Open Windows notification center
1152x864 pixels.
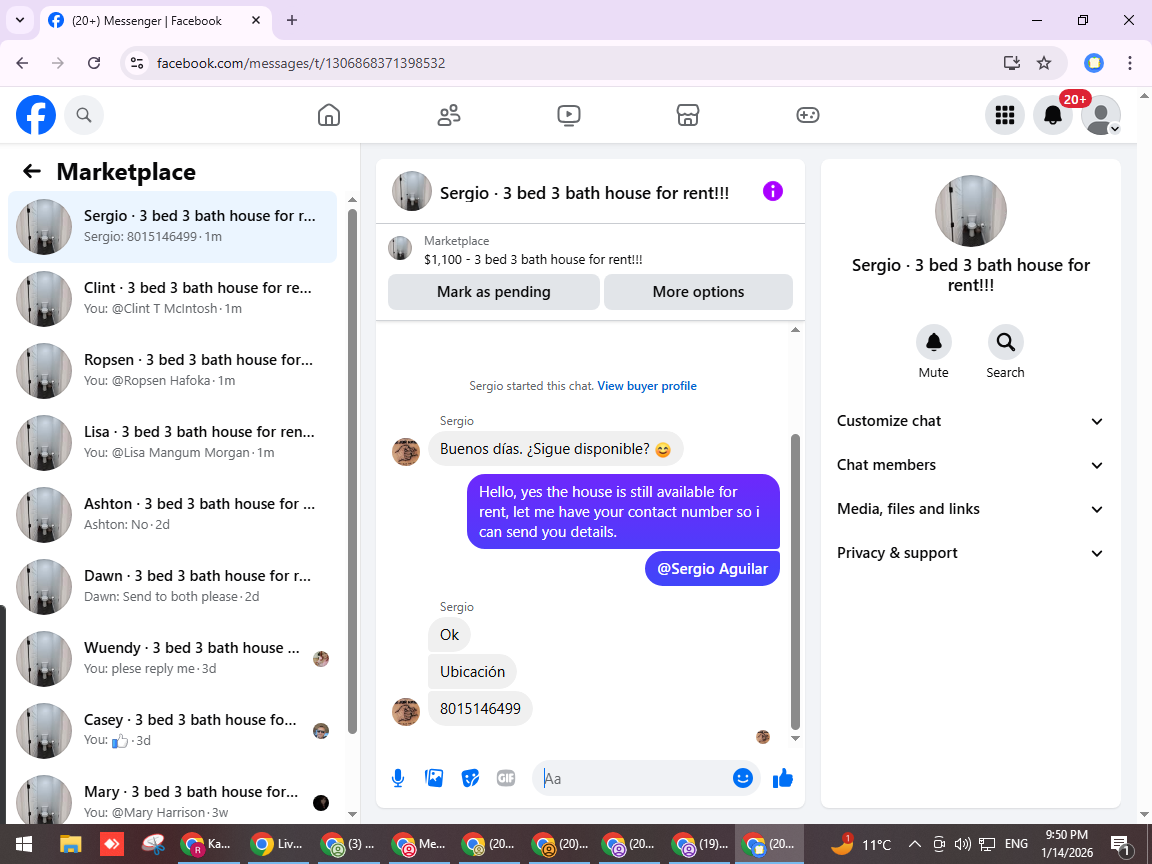(1121, 844)
